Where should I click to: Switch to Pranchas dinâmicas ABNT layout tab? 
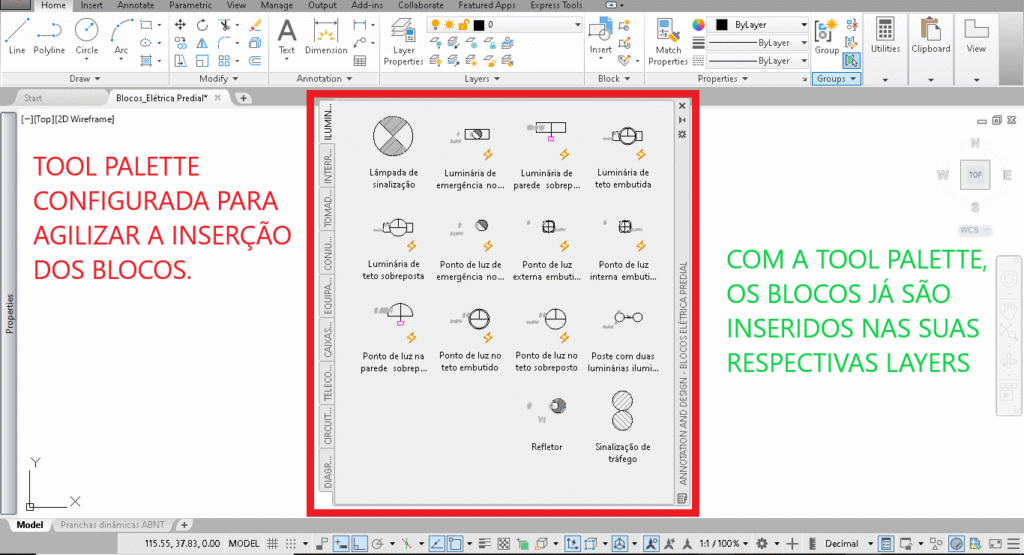pyautogui.click(x=112, y=524)
